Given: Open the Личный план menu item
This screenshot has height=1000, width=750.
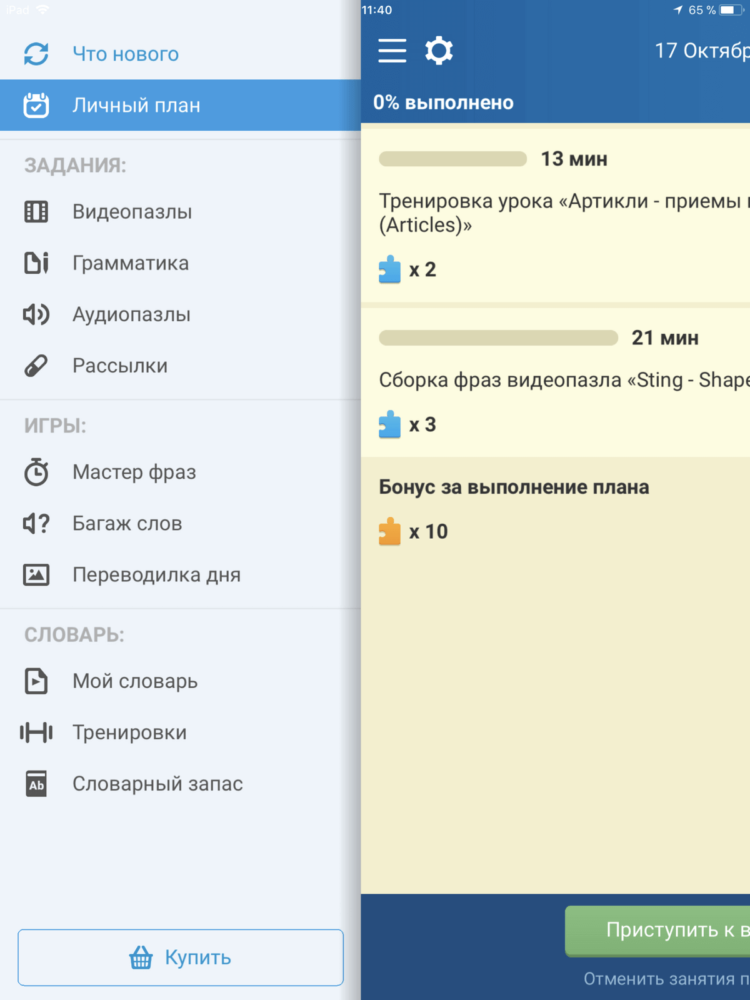Looking at the screenshot, I should 180,105.
